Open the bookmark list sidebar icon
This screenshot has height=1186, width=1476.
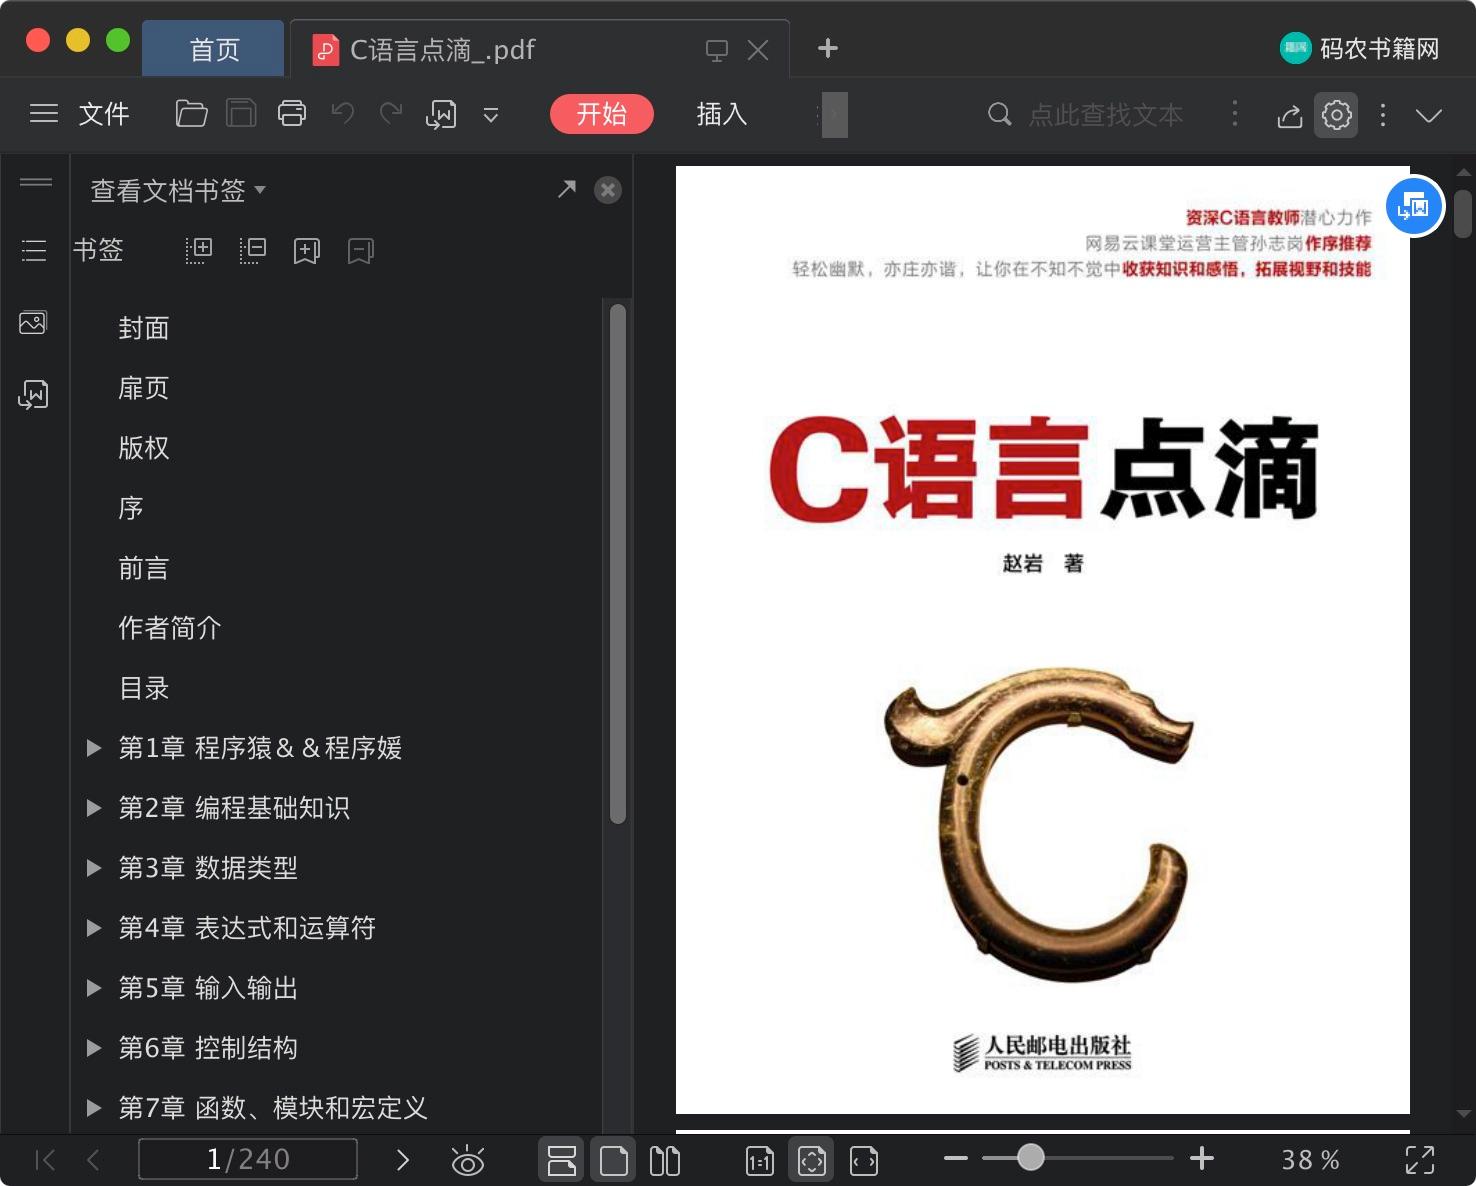point(34,250)
